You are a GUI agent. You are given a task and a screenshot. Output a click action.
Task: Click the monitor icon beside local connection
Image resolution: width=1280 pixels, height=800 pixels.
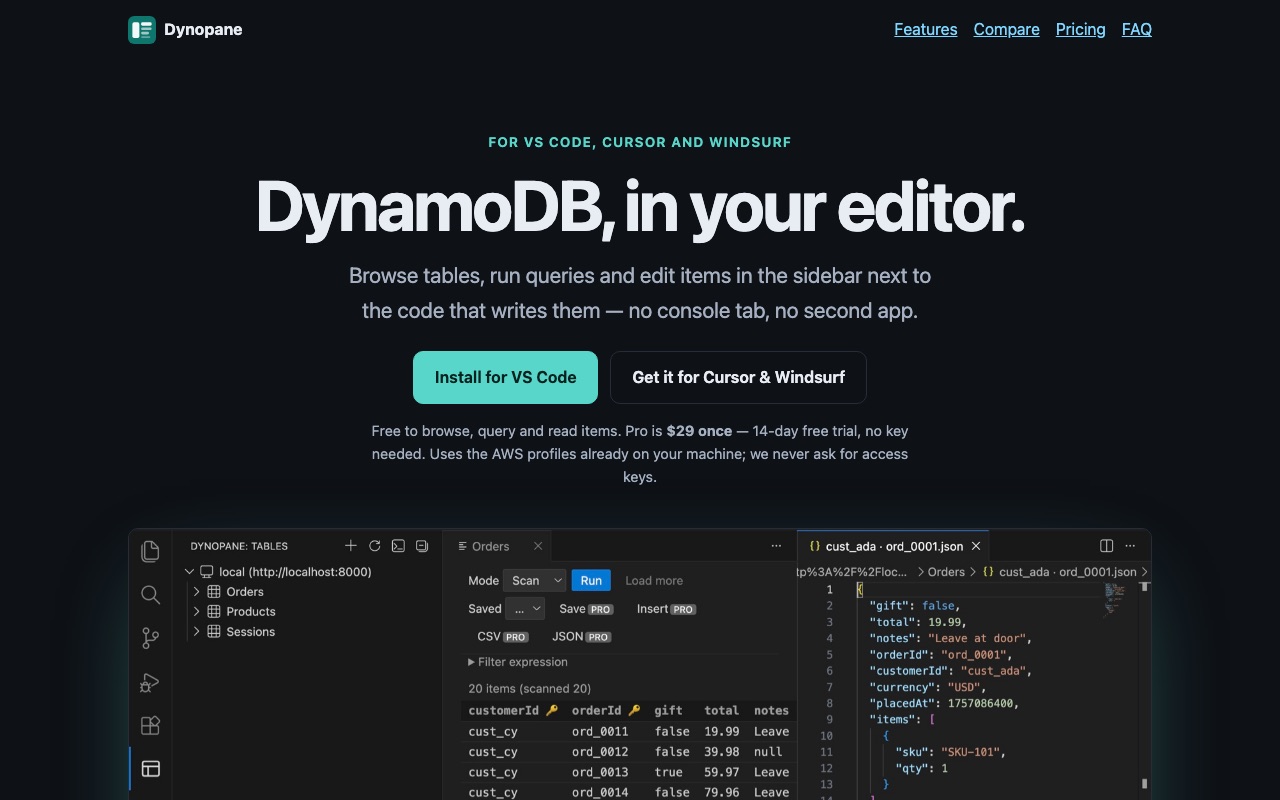[207, 572]
